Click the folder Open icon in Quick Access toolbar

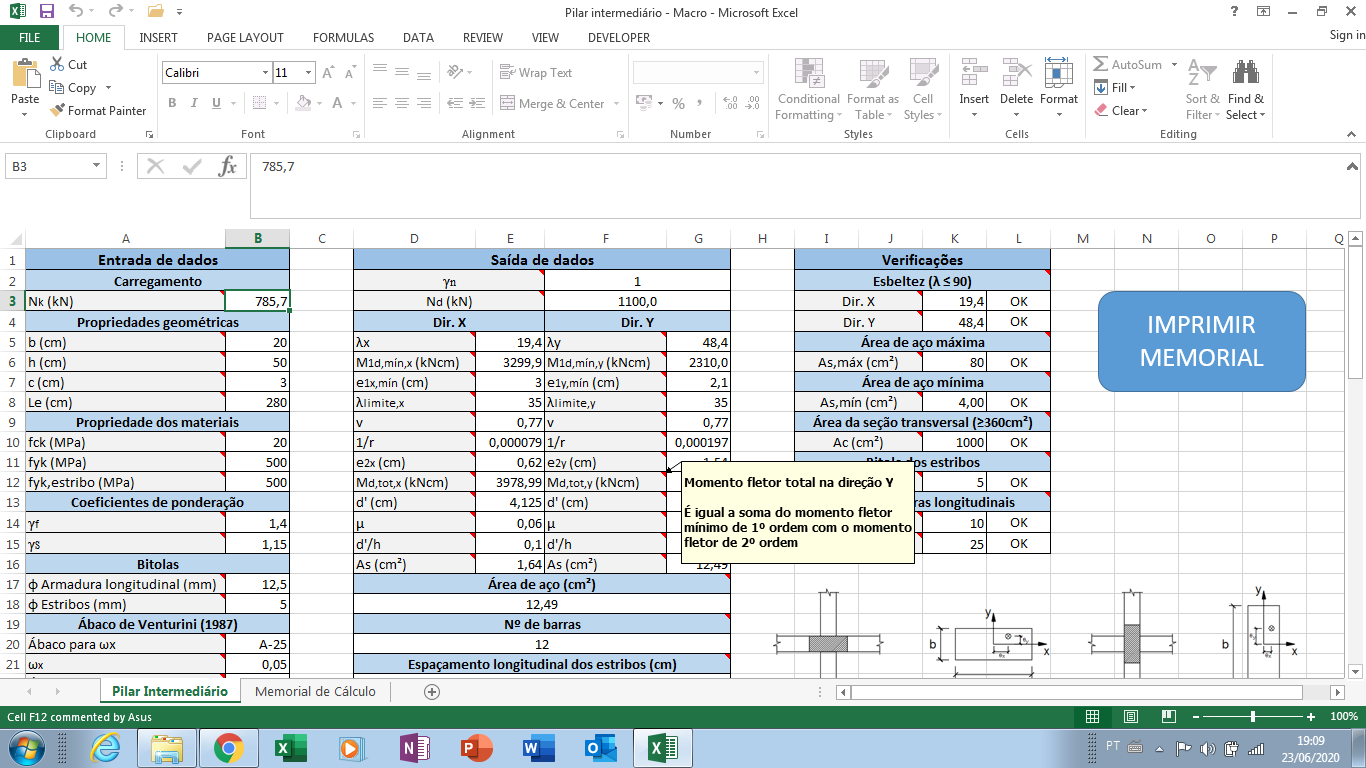tap(155, 11)
